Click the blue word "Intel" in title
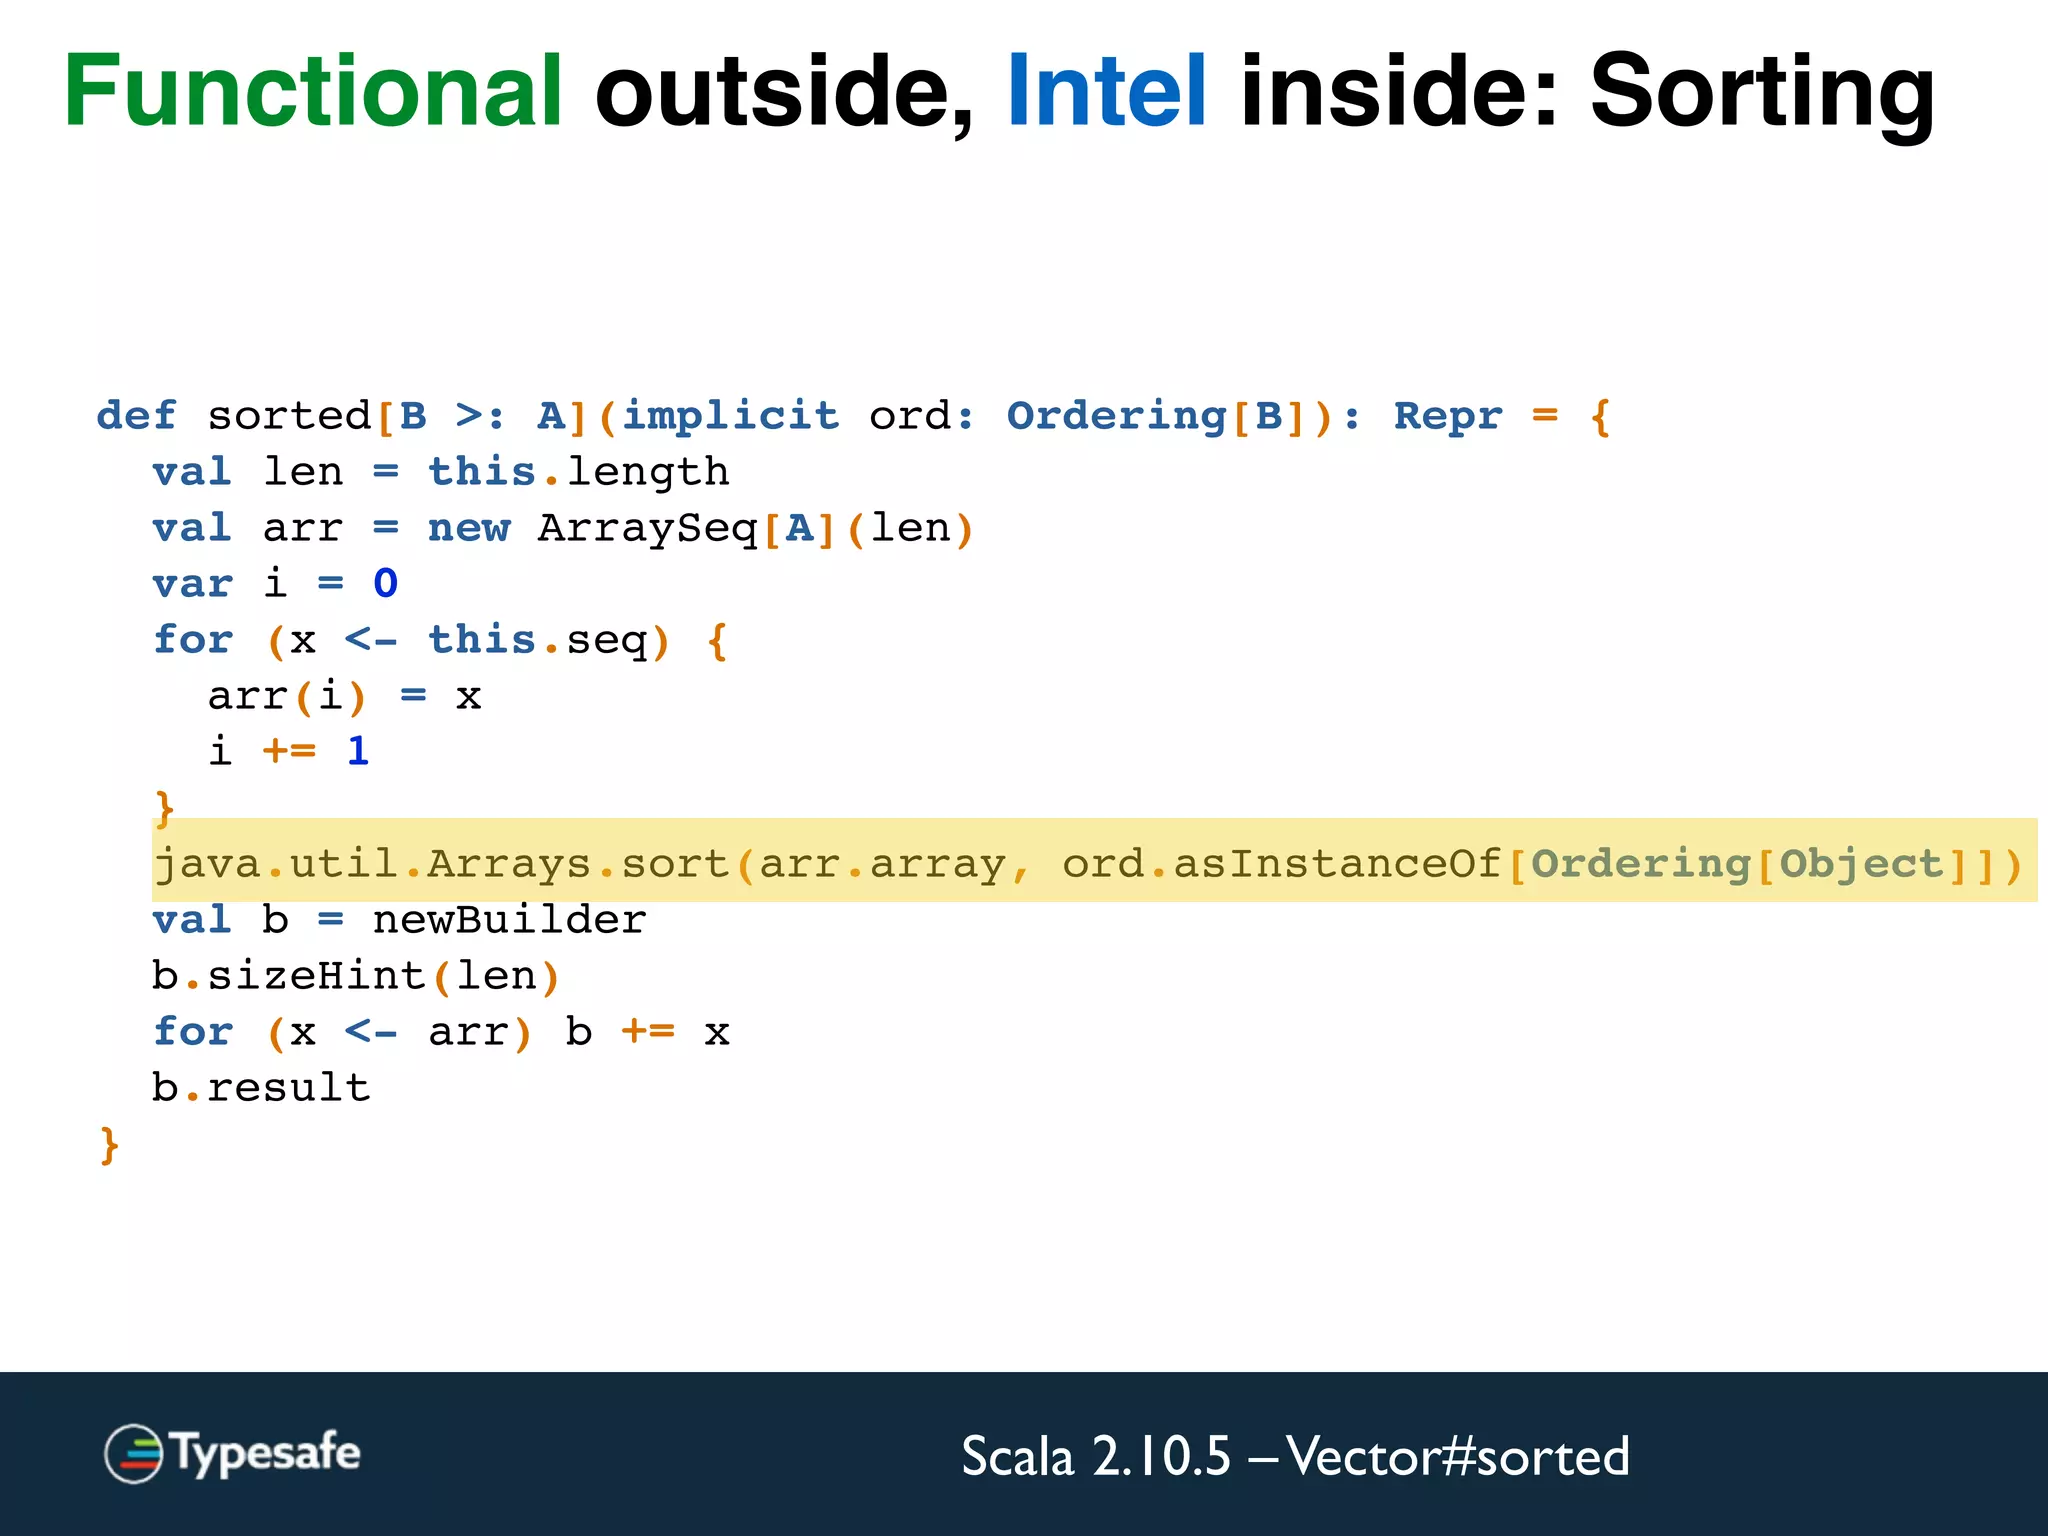The width and height of the screenshot is (2048, 1536). pyautogui.click(x=1107, y=91)
